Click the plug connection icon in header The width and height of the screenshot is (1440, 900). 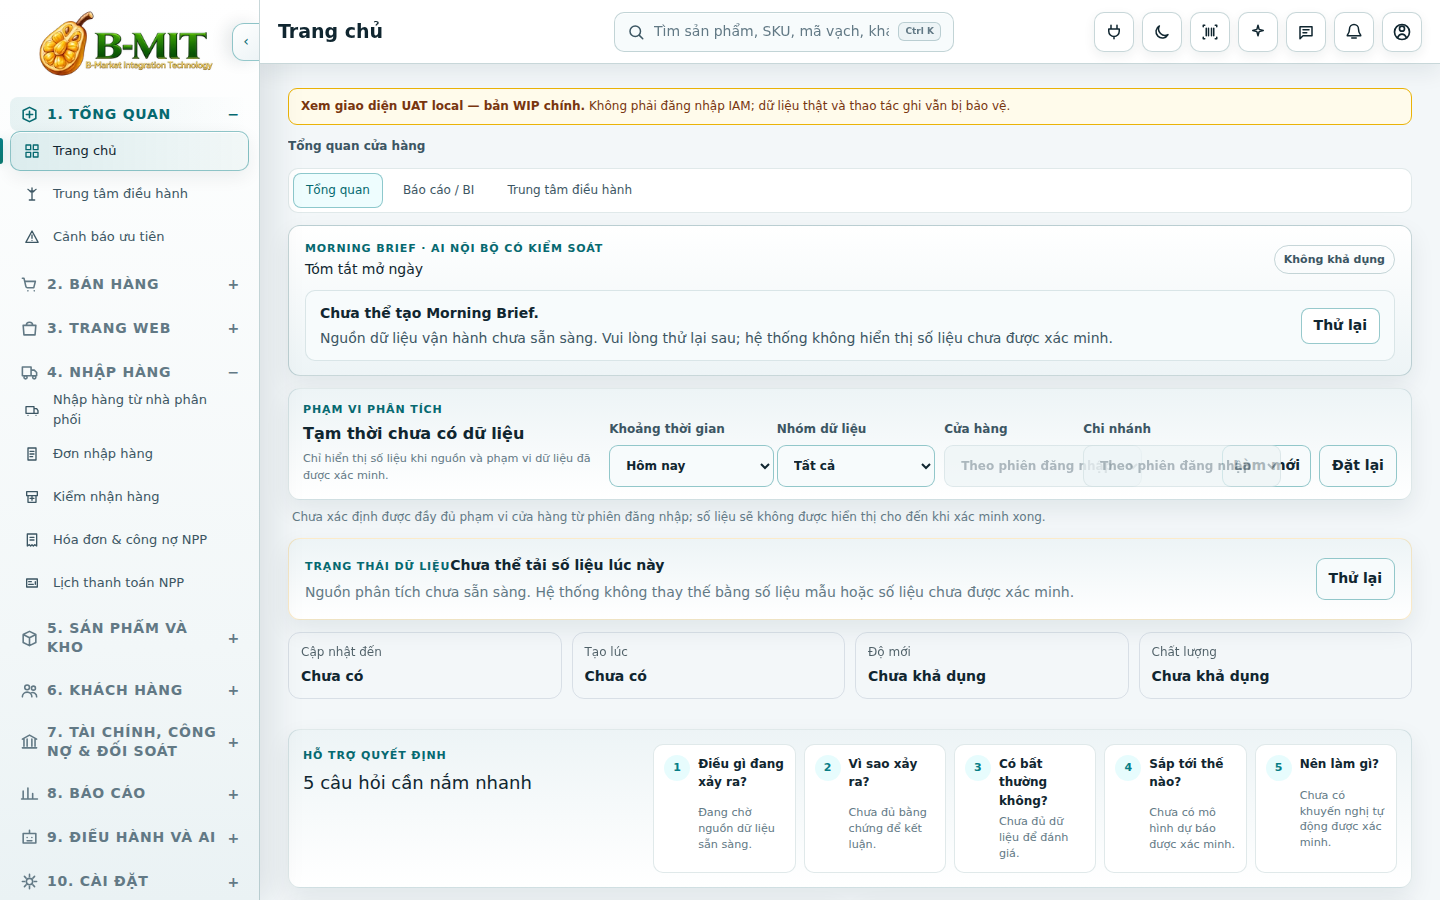coord(1114,32)
